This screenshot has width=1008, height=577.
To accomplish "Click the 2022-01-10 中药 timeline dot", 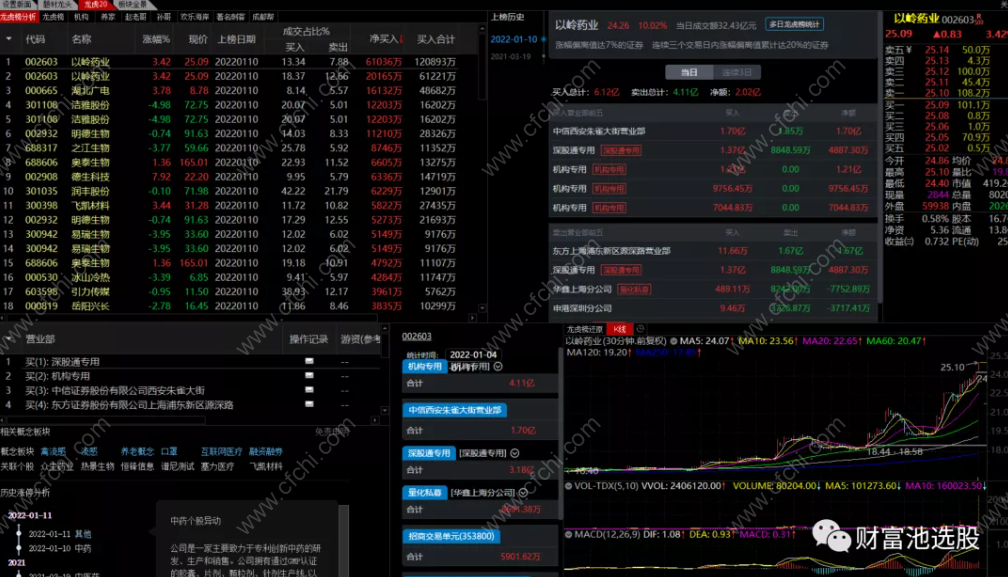I will coord(19,549).
